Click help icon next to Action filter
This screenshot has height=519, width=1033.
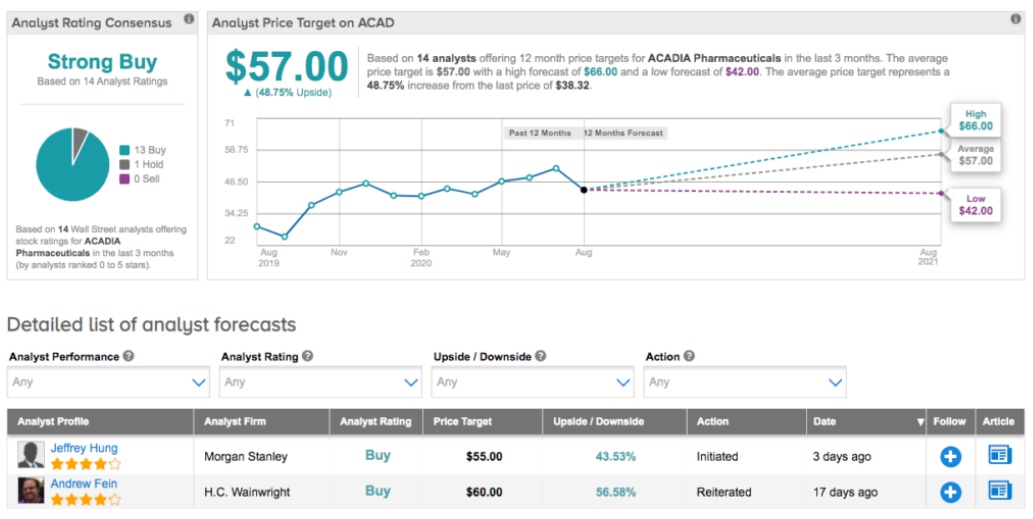coord(689,357)
